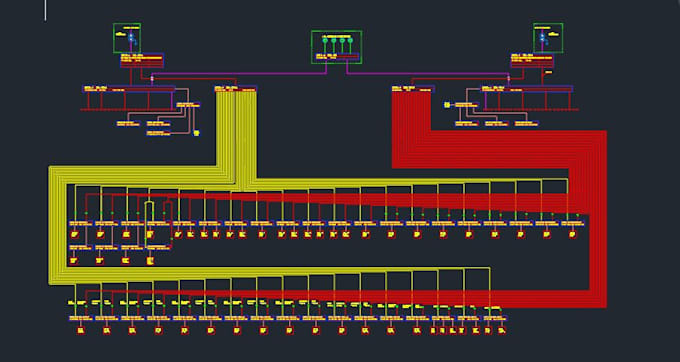This screenshot has width=680, height=362.
Task: Select the blue transformer symbol in top-right green box
Action: tap(543, 39)
